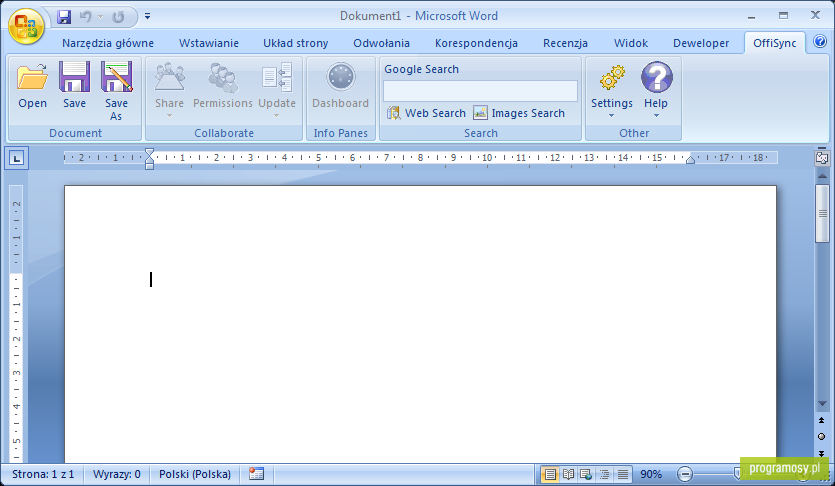Focus the Google Search text box

pyautogui.click(x=480, y=91)
